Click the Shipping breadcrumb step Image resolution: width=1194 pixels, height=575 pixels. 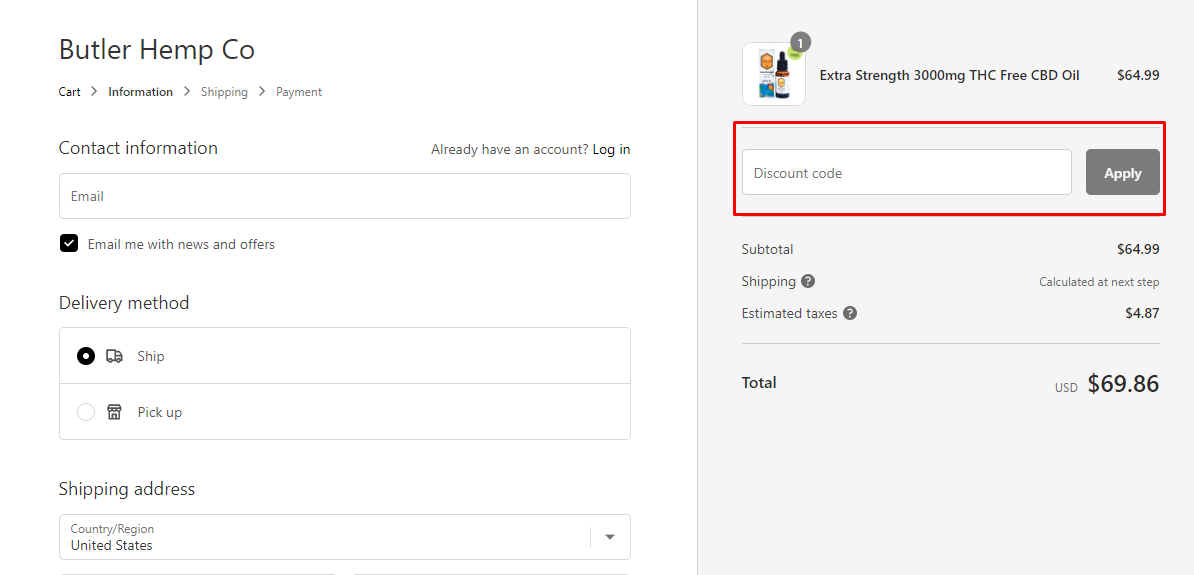tap(224, 91)
